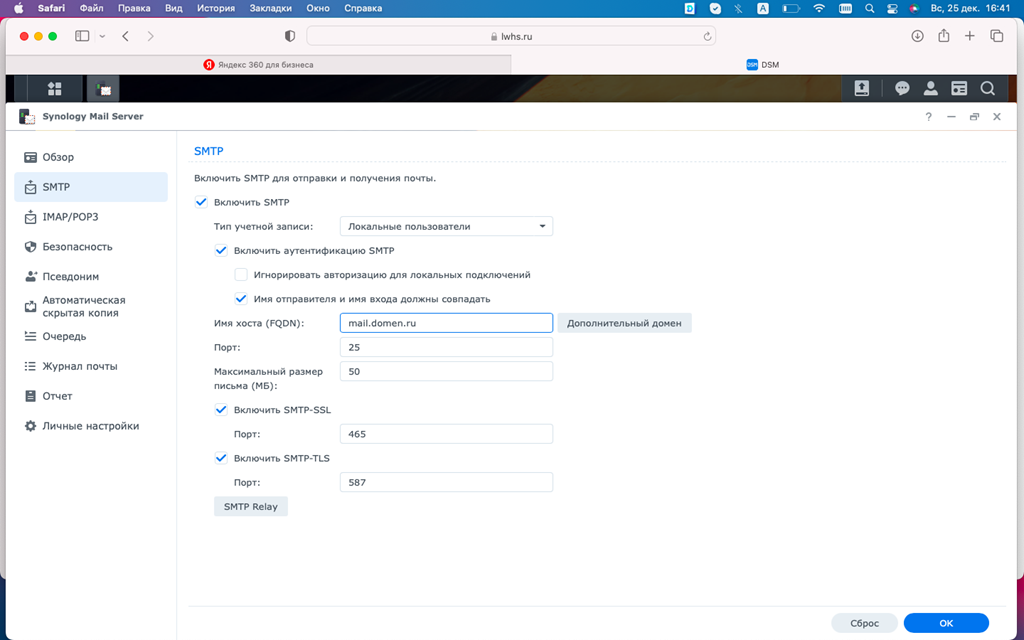Open Тип учетной записи dropdown

pyautogui.click(x=446, y=227)
